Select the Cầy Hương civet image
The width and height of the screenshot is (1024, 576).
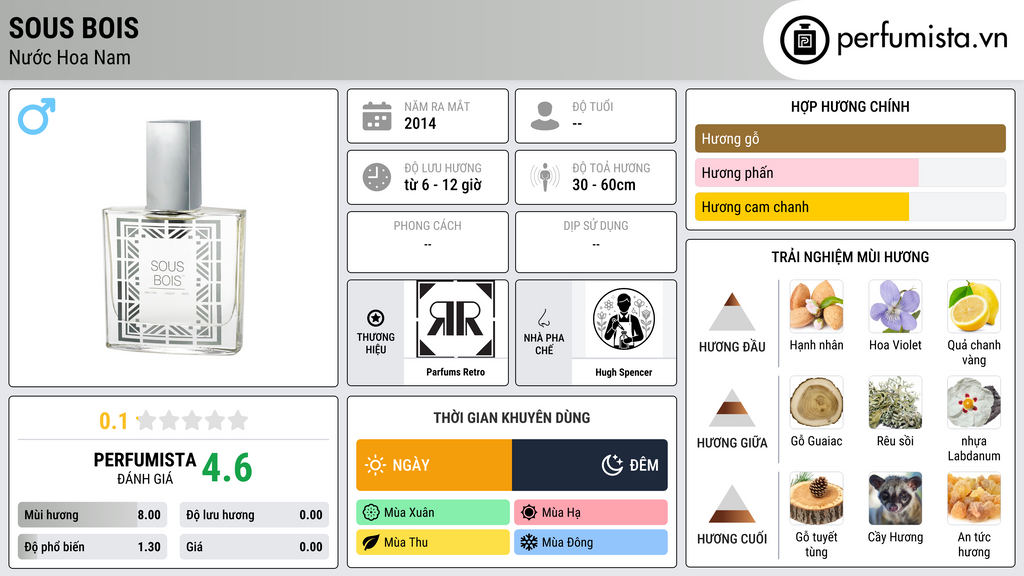pyautogui.click(x=895, y=498)
